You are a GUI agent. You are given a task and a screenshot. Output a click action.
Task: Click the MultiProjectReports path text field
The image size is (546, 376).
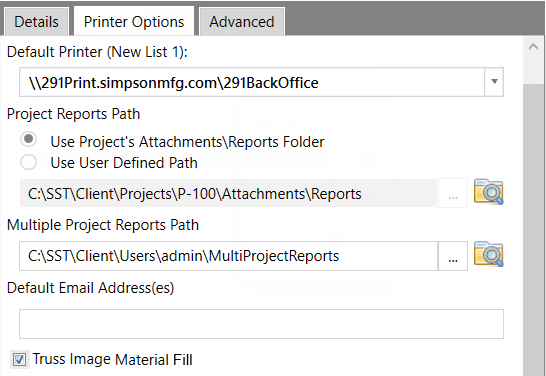[x=228, y=256]
